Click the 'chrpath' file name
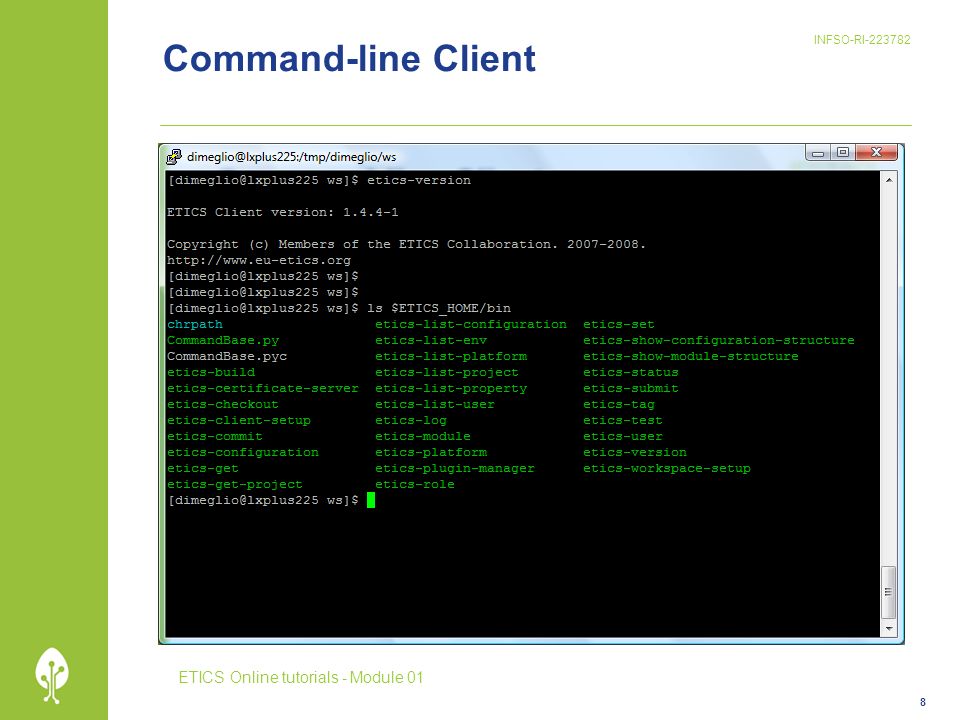Image resolution: width=960 pixels, height=720 pixels. coord(195,324)
